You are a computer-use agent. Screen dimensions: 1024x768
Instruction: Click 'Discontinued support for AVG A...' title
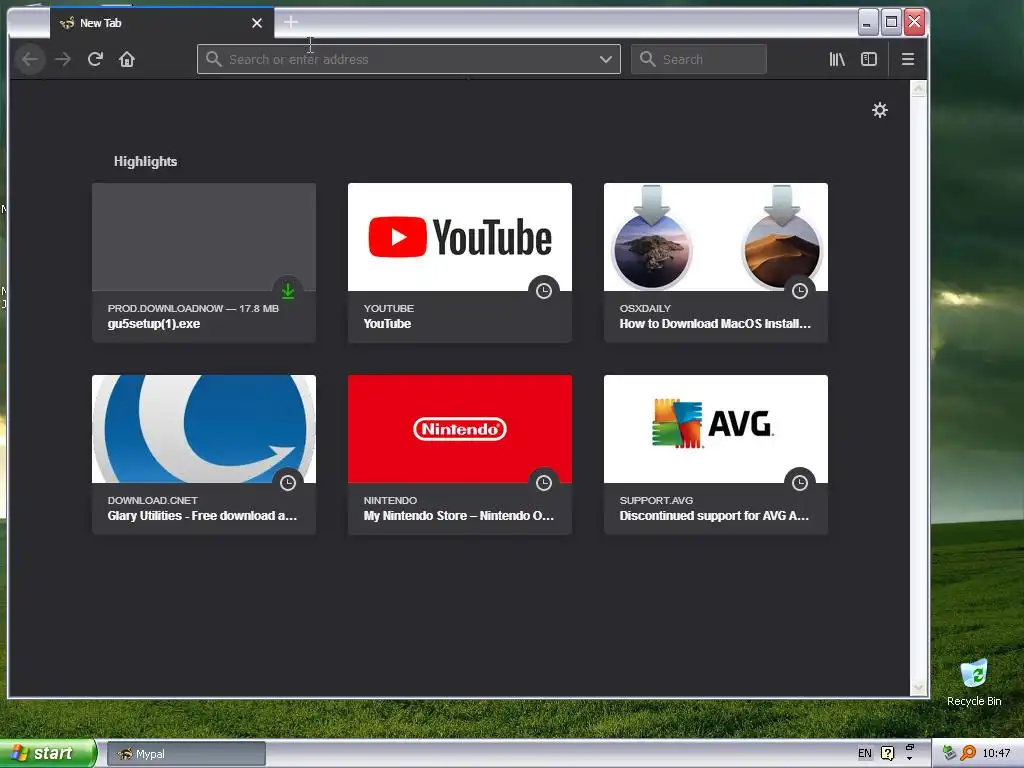714,516
